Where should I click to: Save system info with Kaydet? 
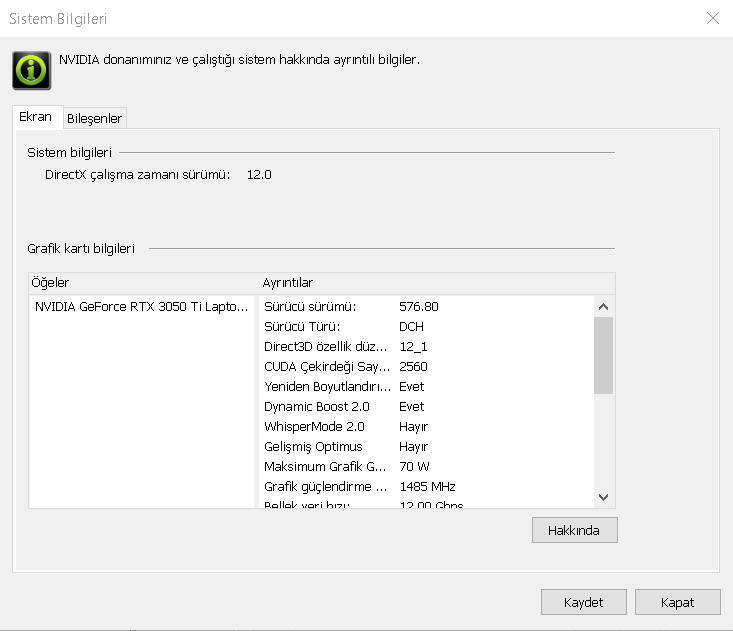[583, 602]
